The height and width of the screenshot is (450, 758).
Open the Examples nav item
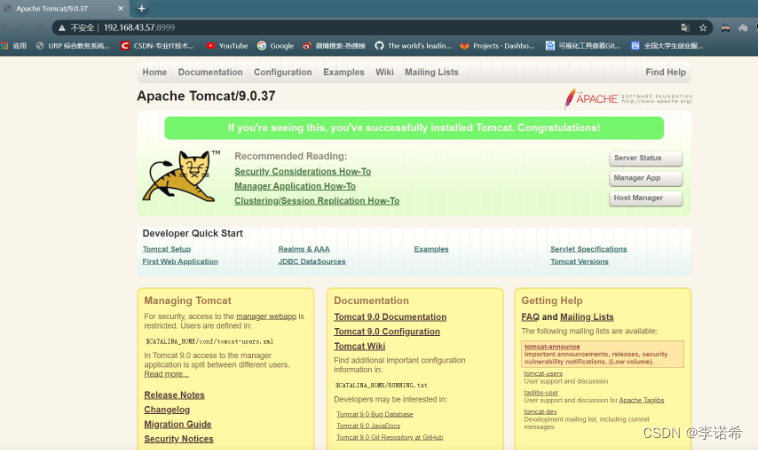click(344, 72)
